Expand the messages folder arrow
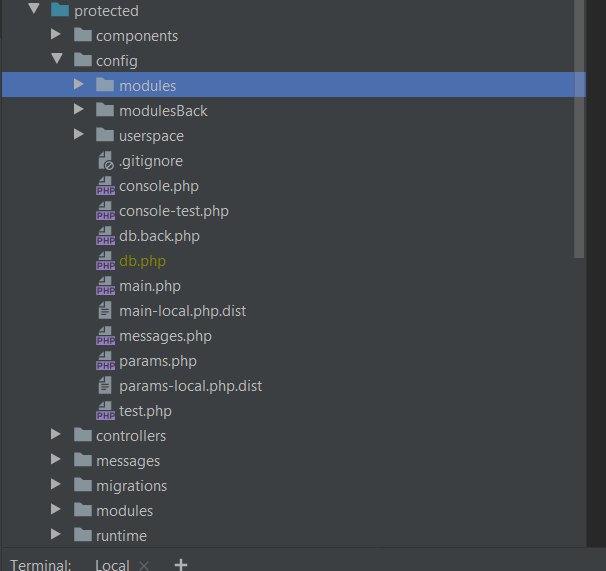Screen dimensions: 606x571 point(56,459)
